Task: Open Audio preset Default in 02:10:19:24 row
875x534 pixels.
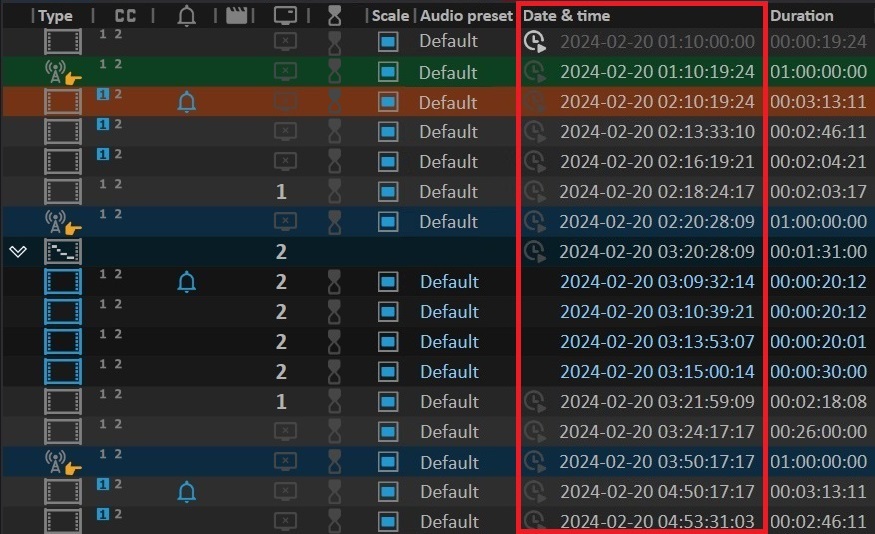Action: click(448, 102)
